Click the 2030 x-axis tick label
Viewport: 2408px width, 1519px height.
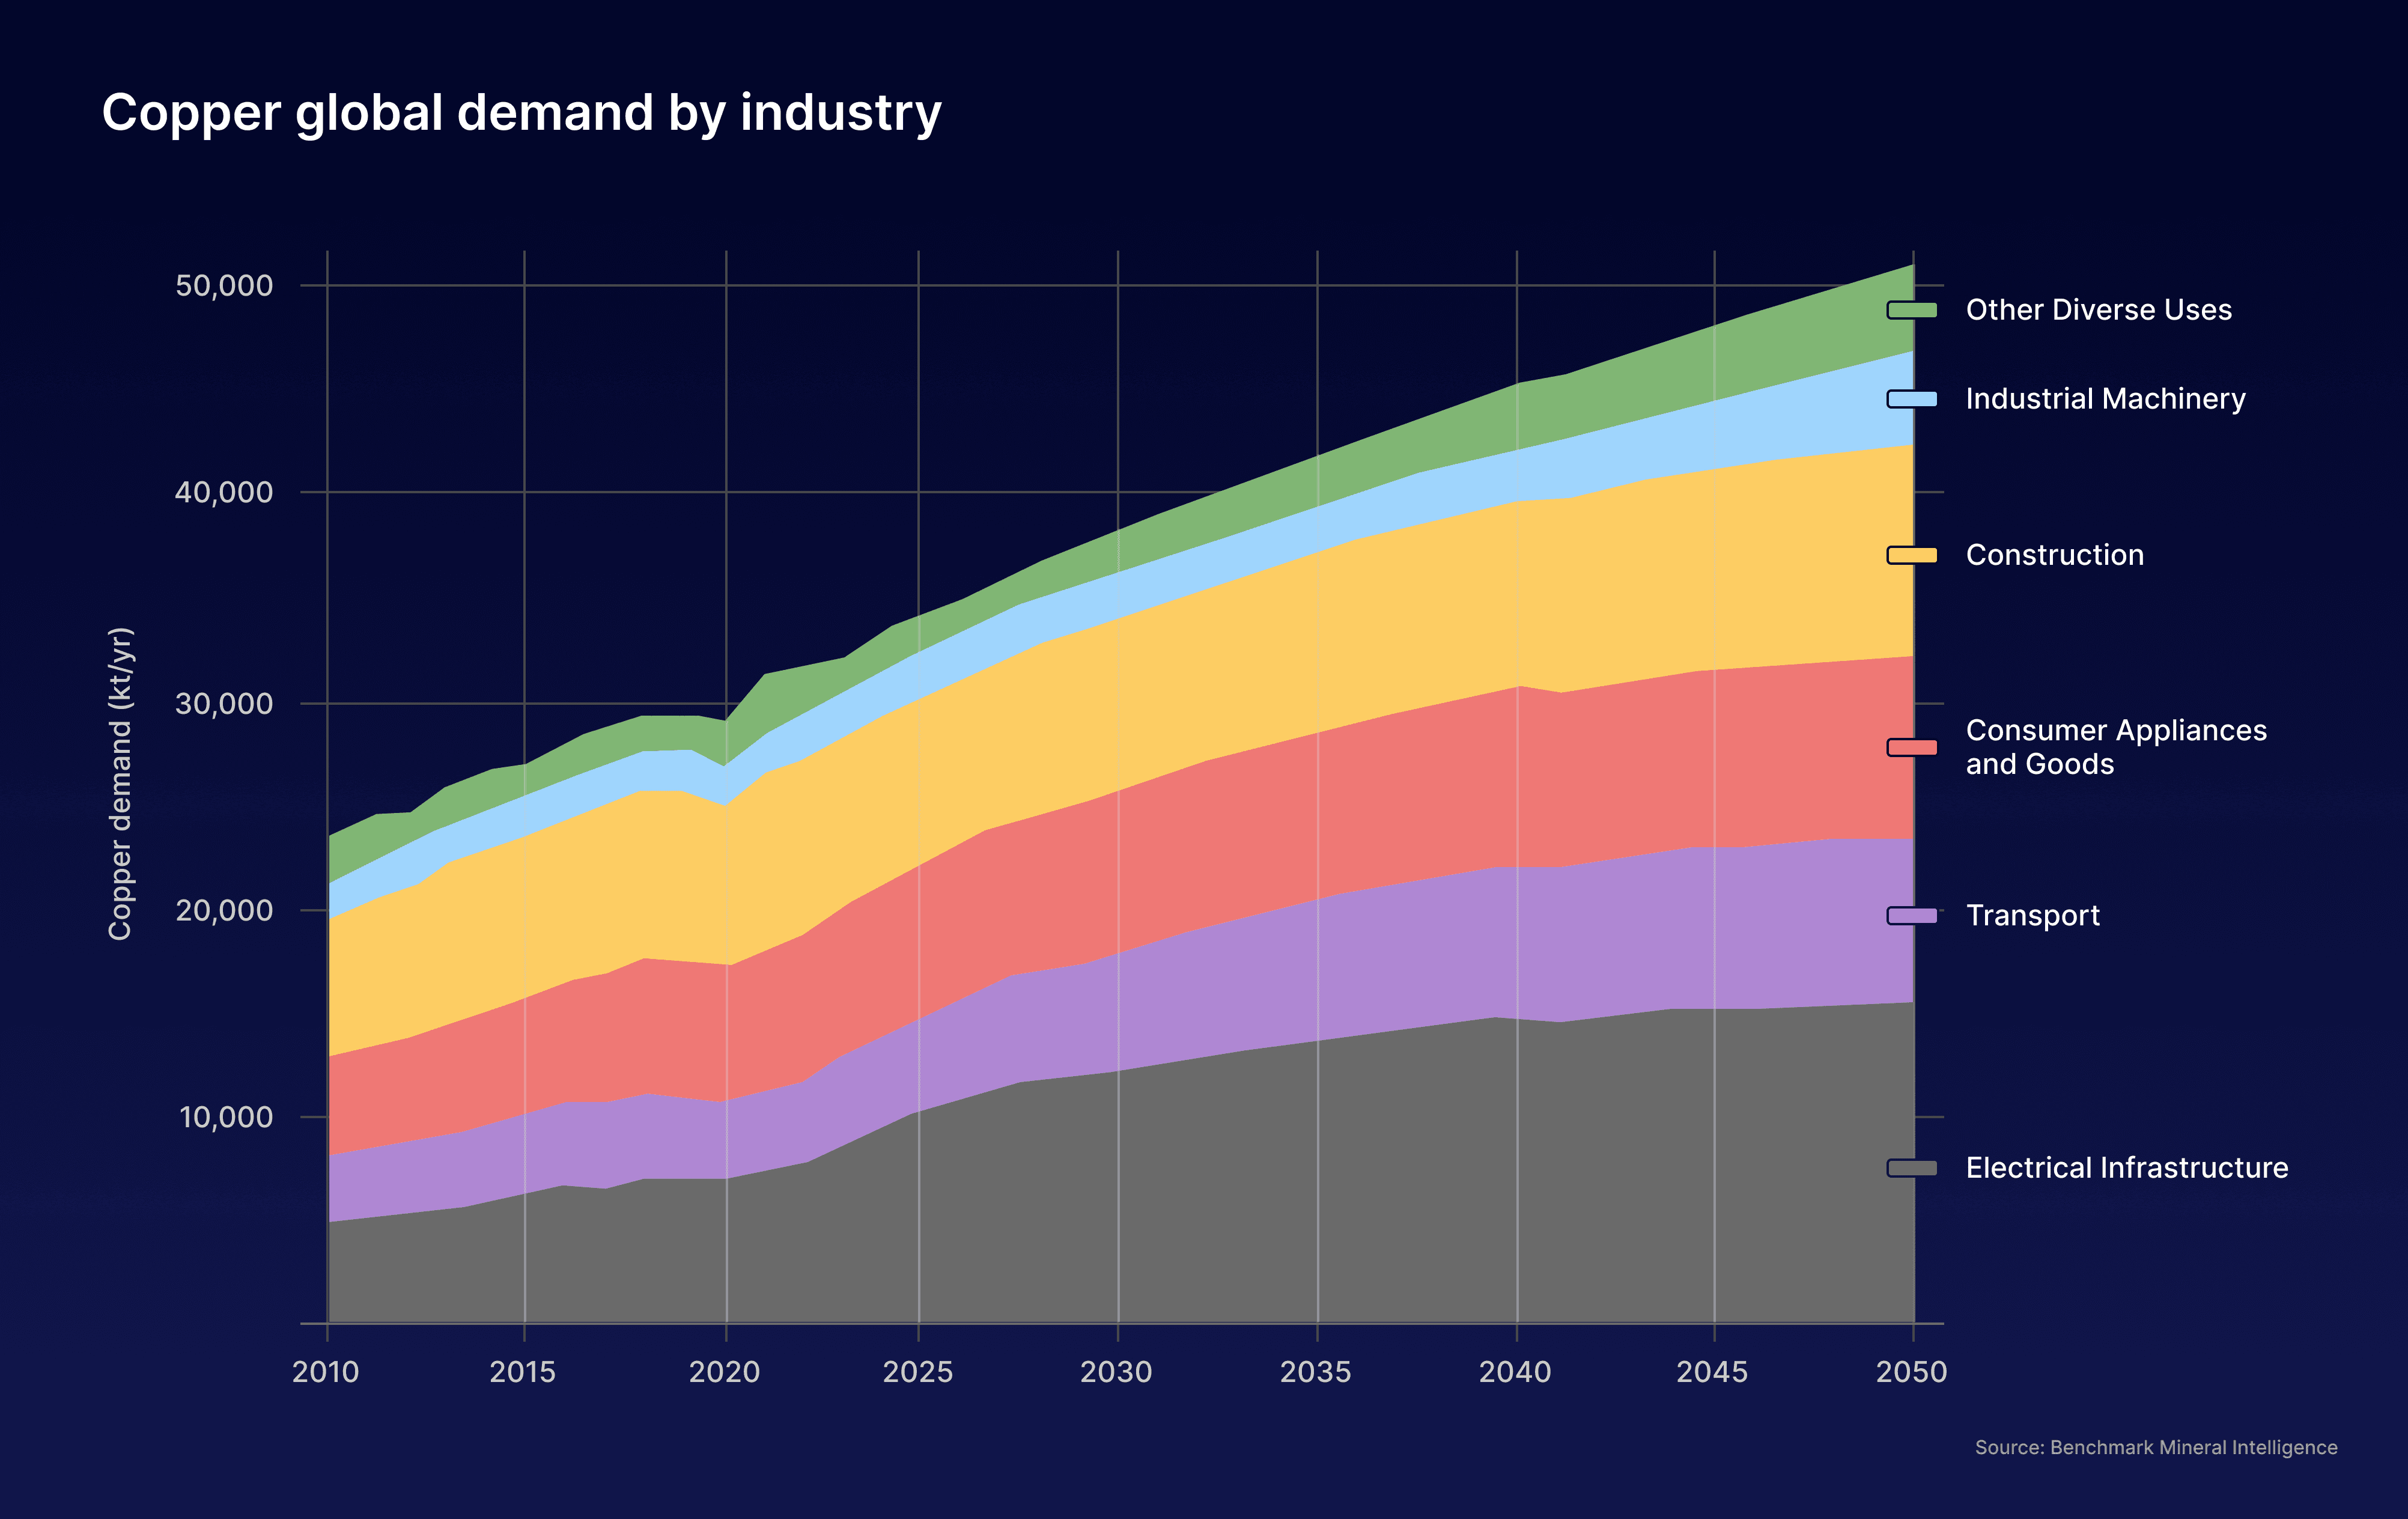click(1116, 1371)
